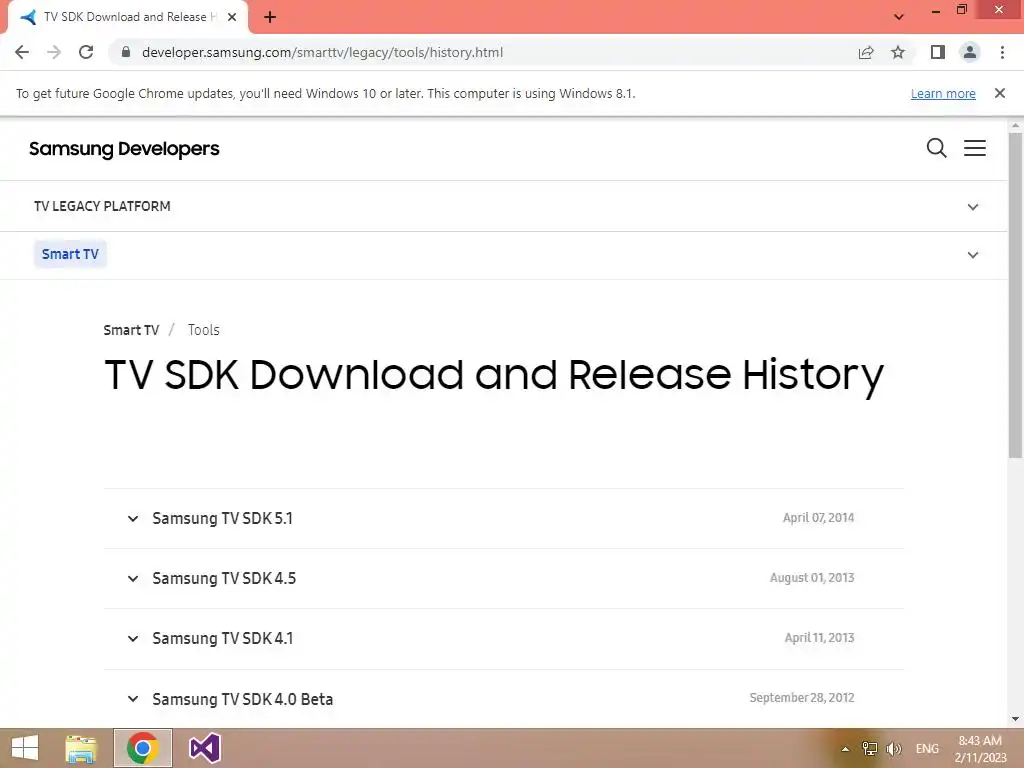Screen dimensions: 1024x768
Task: Click the August 01, 2013 date
Action: click(x=812, y=578)
